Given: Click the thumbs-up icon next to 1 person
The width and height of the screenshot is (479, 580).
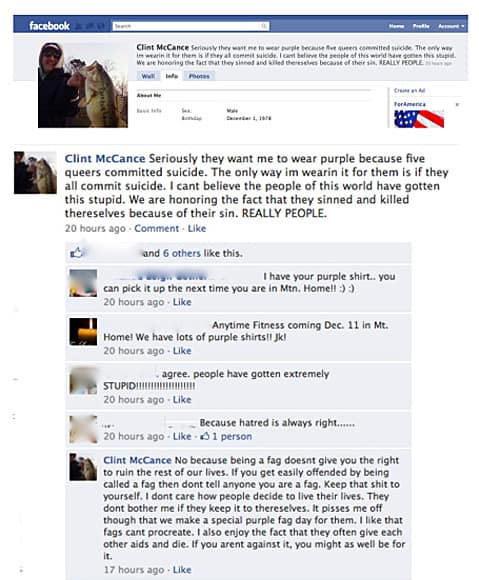Looking at the screenshot, I should [x=205, y=436].
